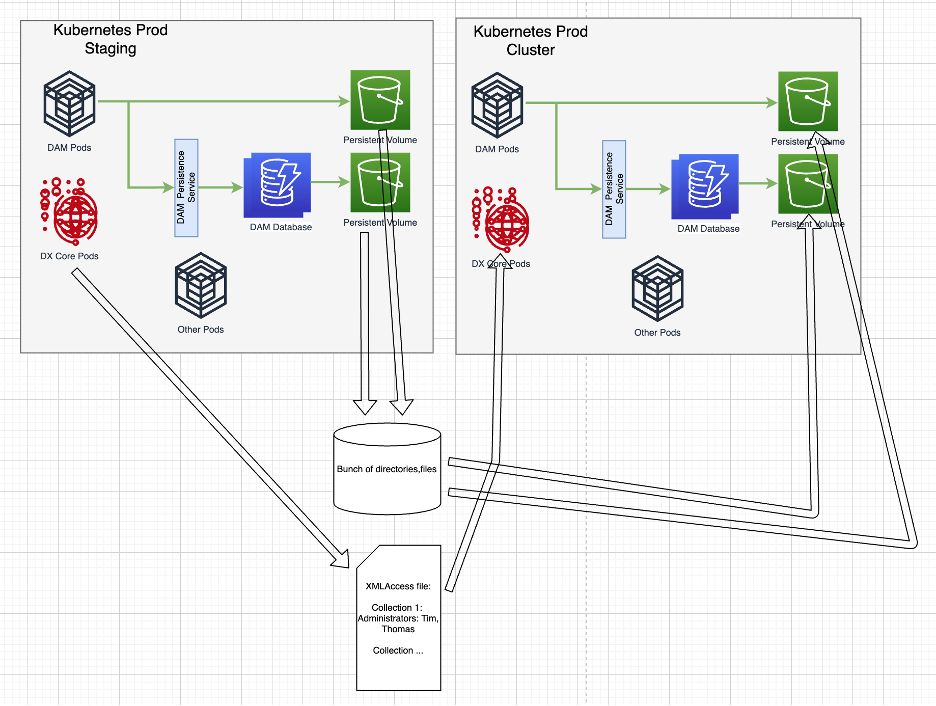Image resolution: width=936 pixels, height=706 pixels.
Task: Select the upper Persistent Volume in Prod Cluster
Action: pyautogui.click(x=807, y=100)
